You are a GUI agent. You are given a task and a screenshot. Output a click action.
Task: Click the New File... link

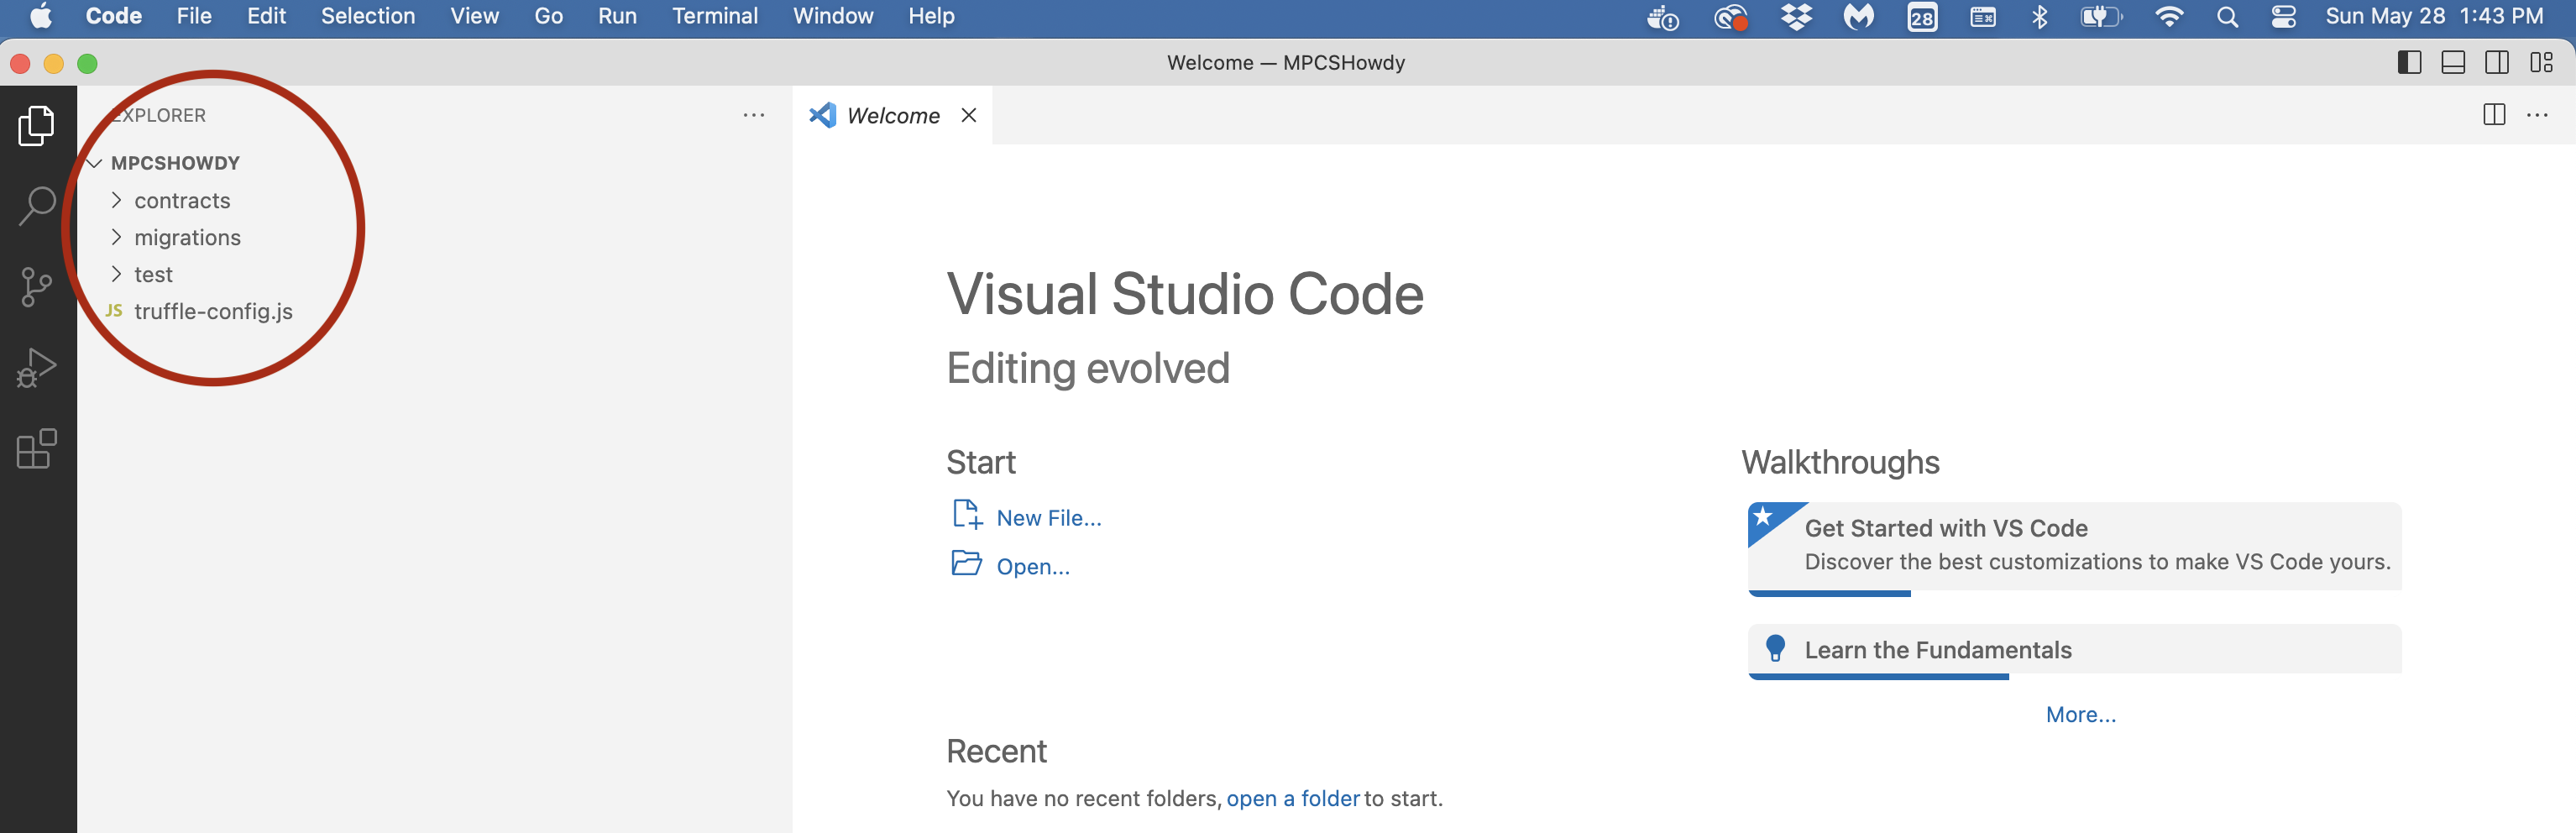pos(1048,518)
